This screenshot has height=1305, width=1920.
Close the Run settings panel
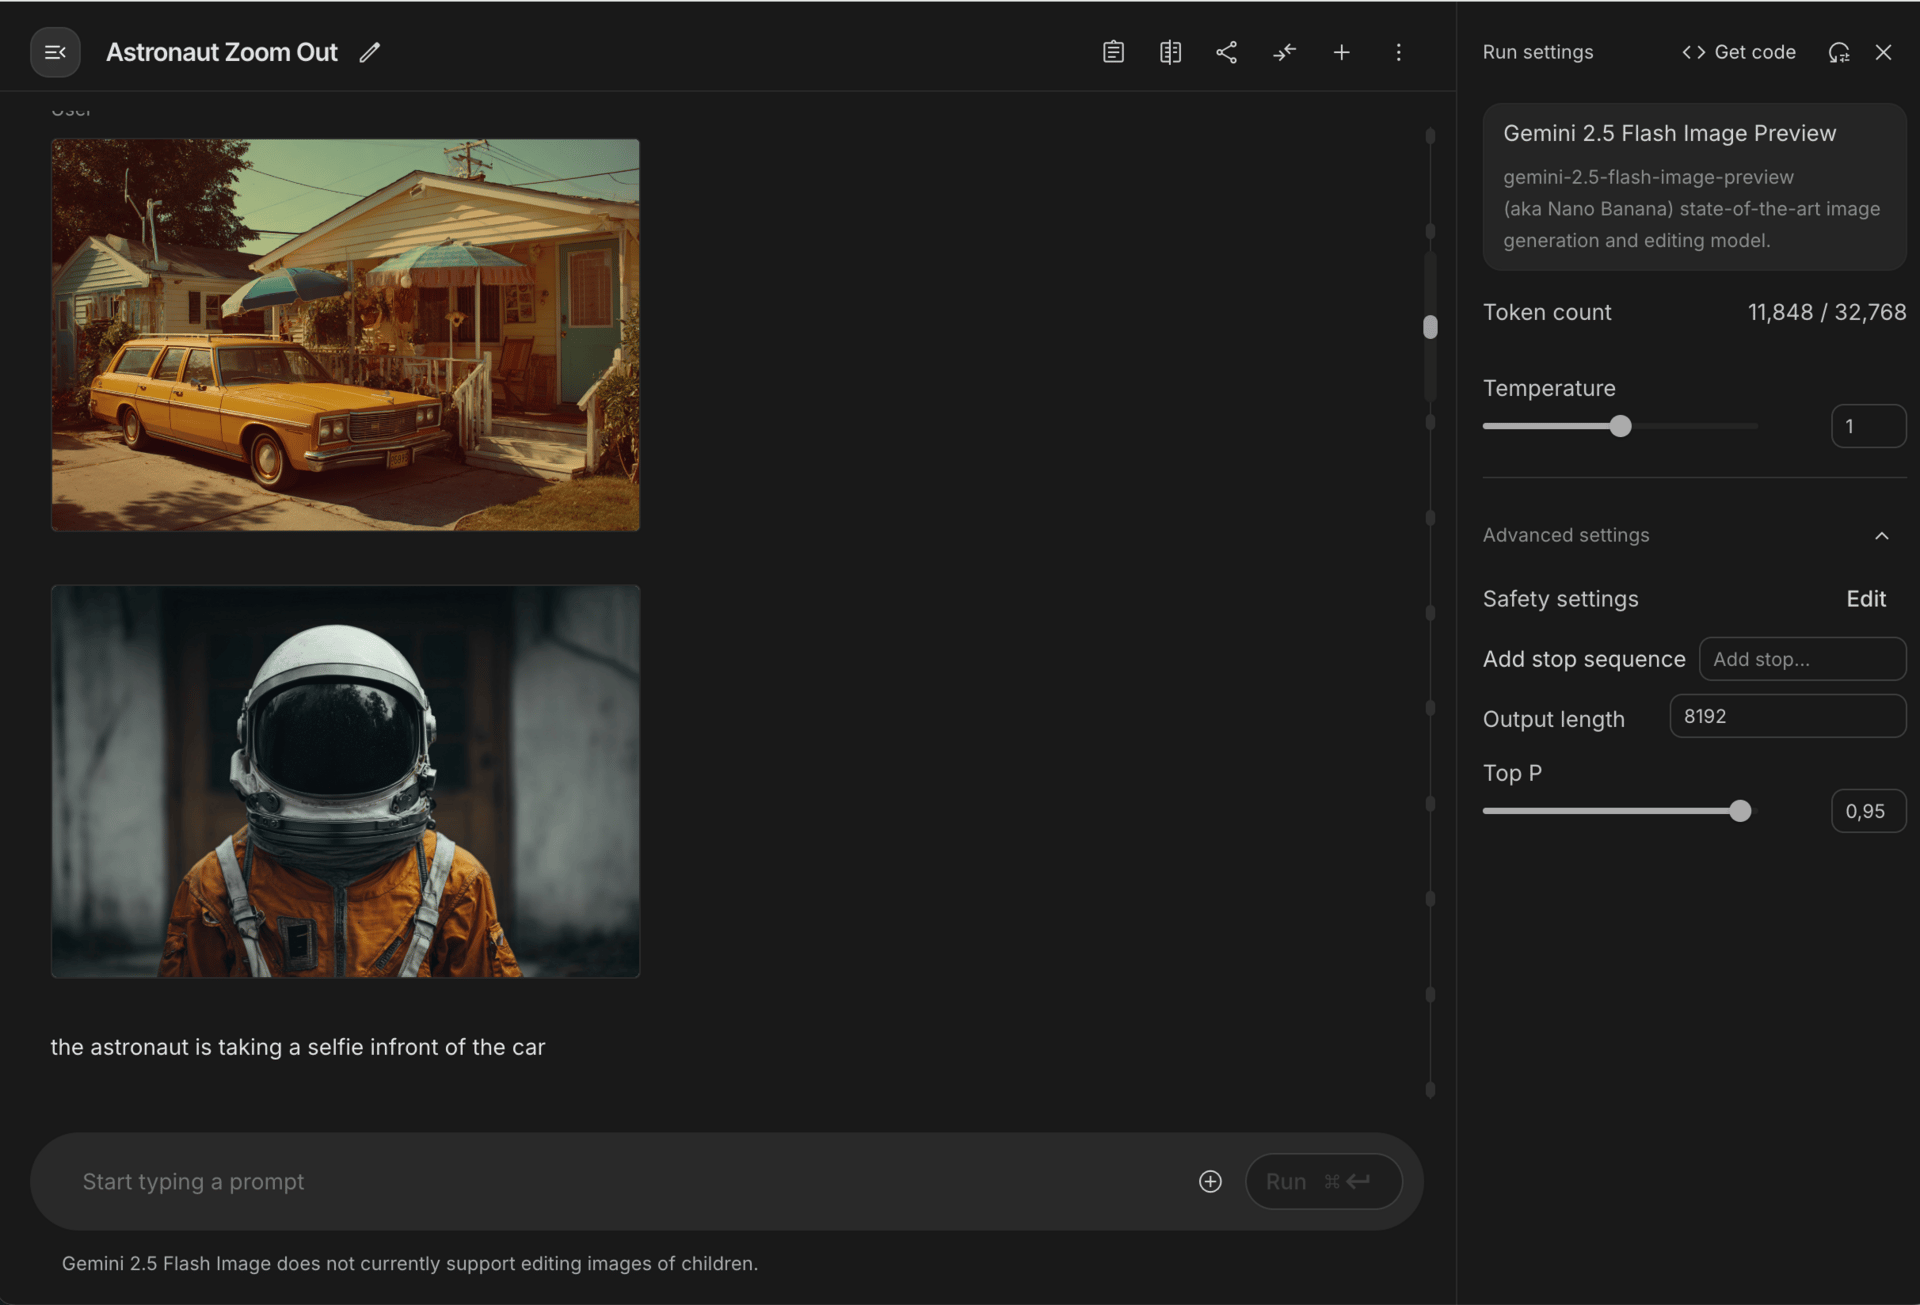coord(1883,52)
